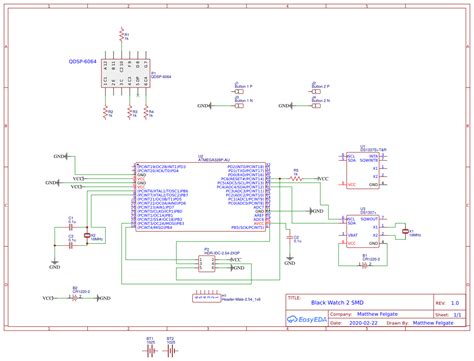Select capacitor C2 near AVCC
474x361 pixels.
[x=290, y=237]
